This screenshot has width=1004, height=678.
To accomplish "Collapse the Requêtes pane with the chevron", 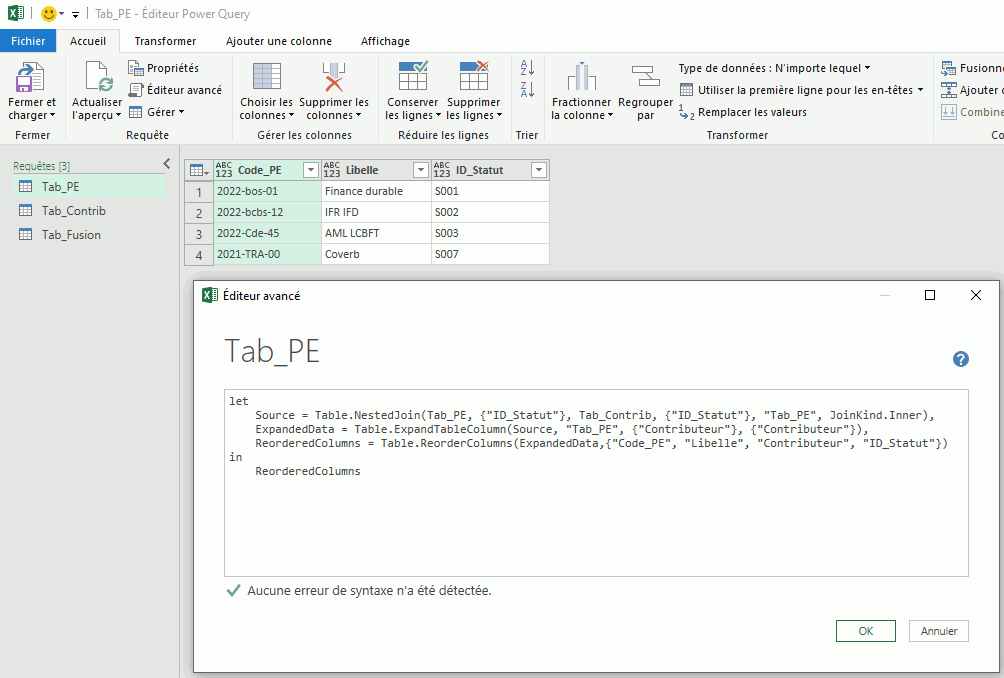I will tap(167, 164).
